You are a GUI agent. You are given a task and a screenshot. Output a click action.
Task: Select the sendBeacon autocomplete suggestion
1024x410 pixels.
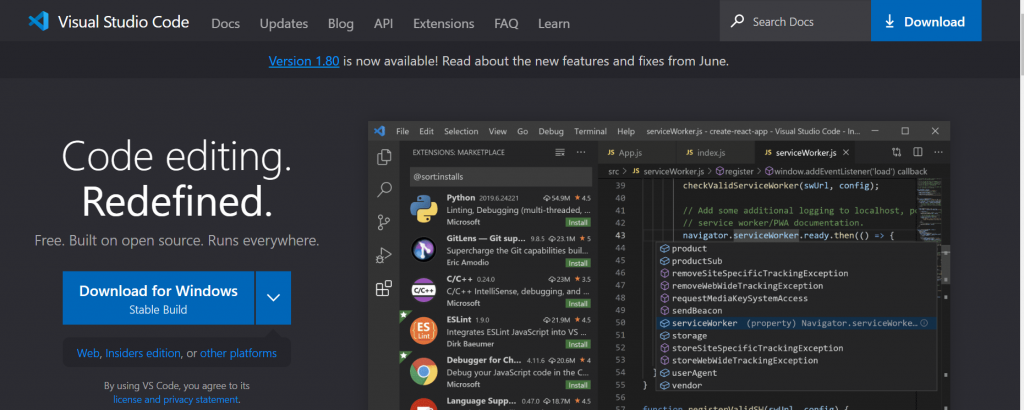pyautogui.click(x=796, y=311)
